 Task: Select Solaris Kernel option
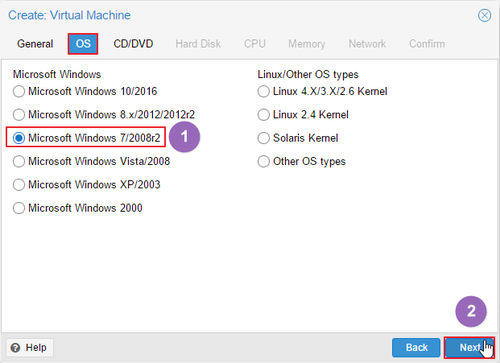coord(263,138)
